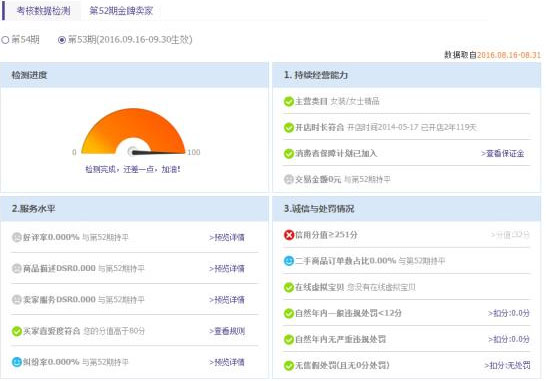The image size is (546, 381).
Task: Select the 第54期 radio button
Action: pyautogui.click(x=5, y=40)
